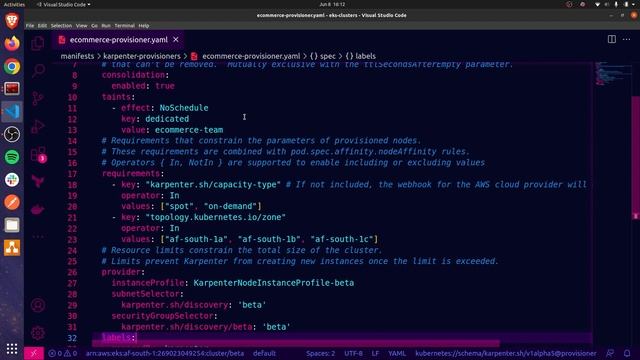This screenshot has width=640, height=360.
Task: Click 'enabled: true' on line 9
Action: click(x=143, y=86)
